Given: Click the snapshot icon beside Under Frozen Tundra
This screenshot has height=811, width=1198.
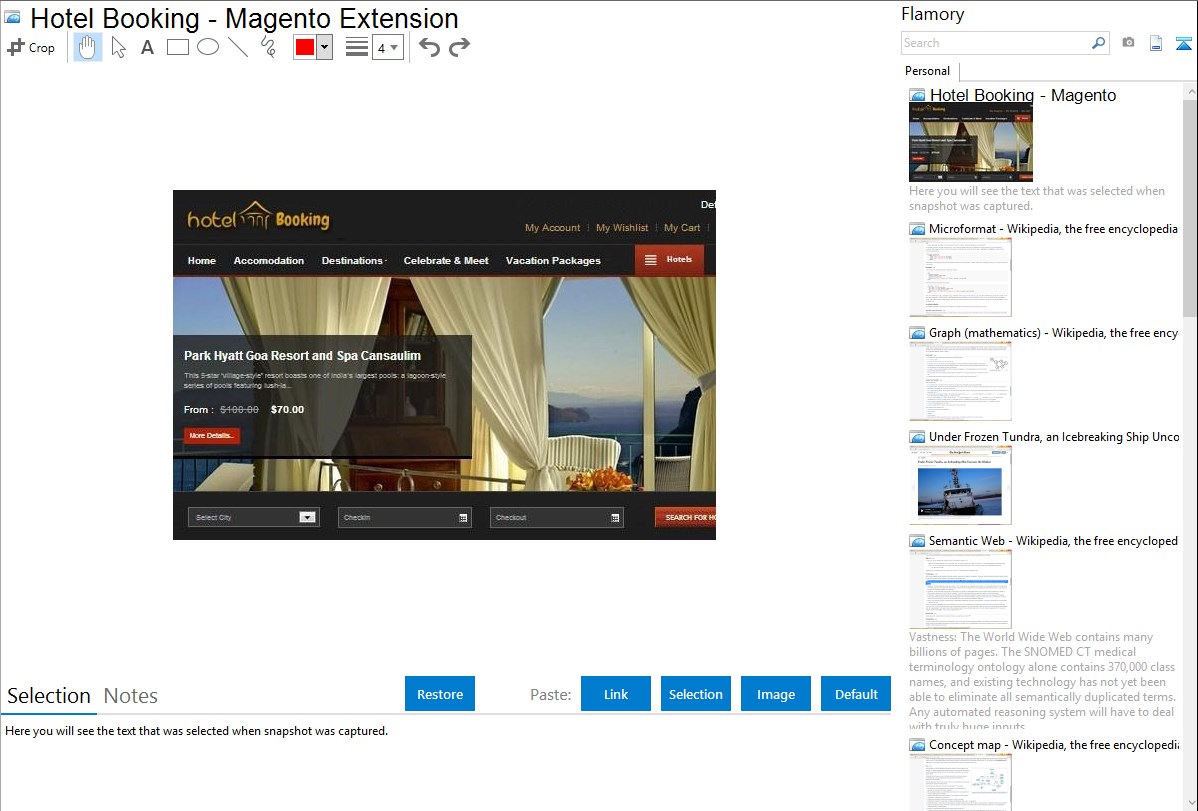Looking at the screenshot, I should [x=917, y=436].
